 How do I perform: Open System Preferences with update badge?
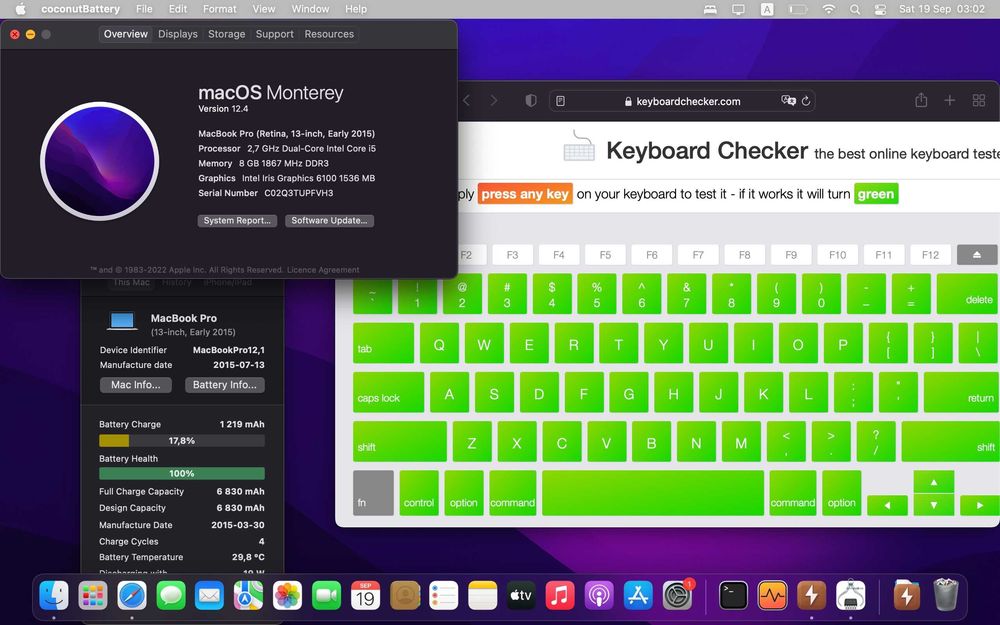tap(677, 596)
